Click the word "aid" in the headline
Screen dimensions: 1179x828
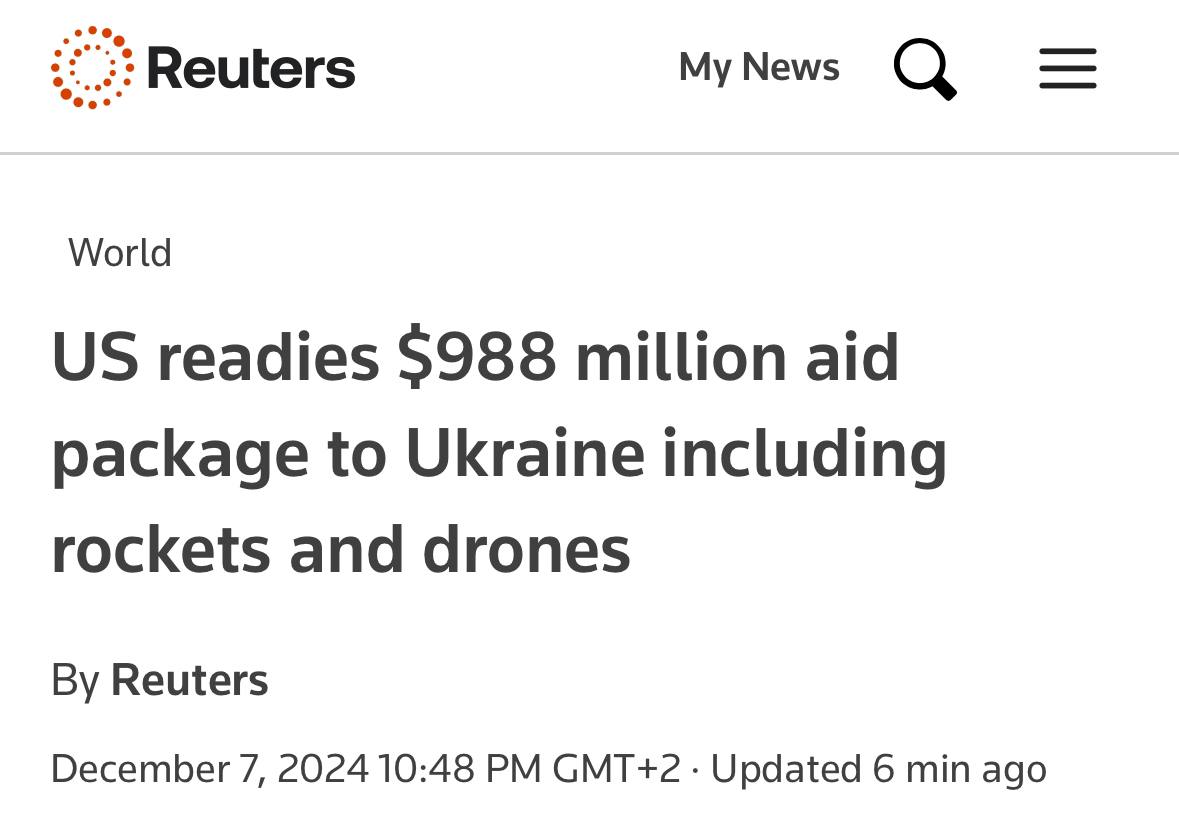853,357
